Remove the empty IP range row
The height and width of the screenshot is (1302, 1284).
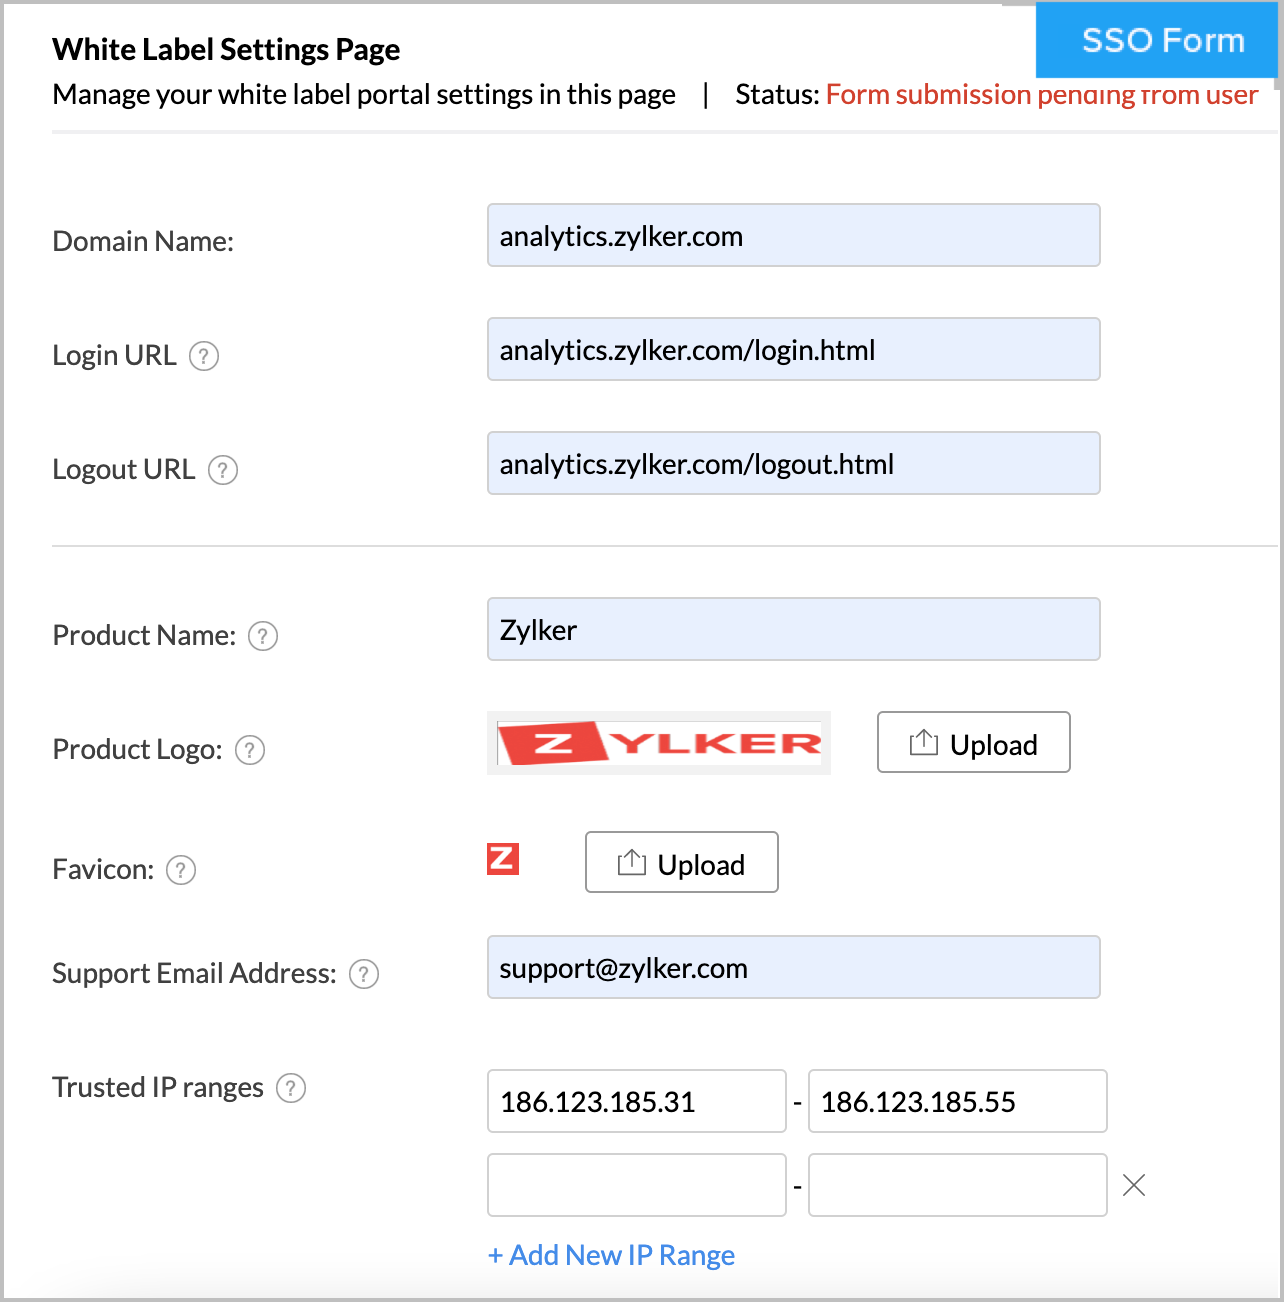pyautogui.click(x=1133, y=1185)
